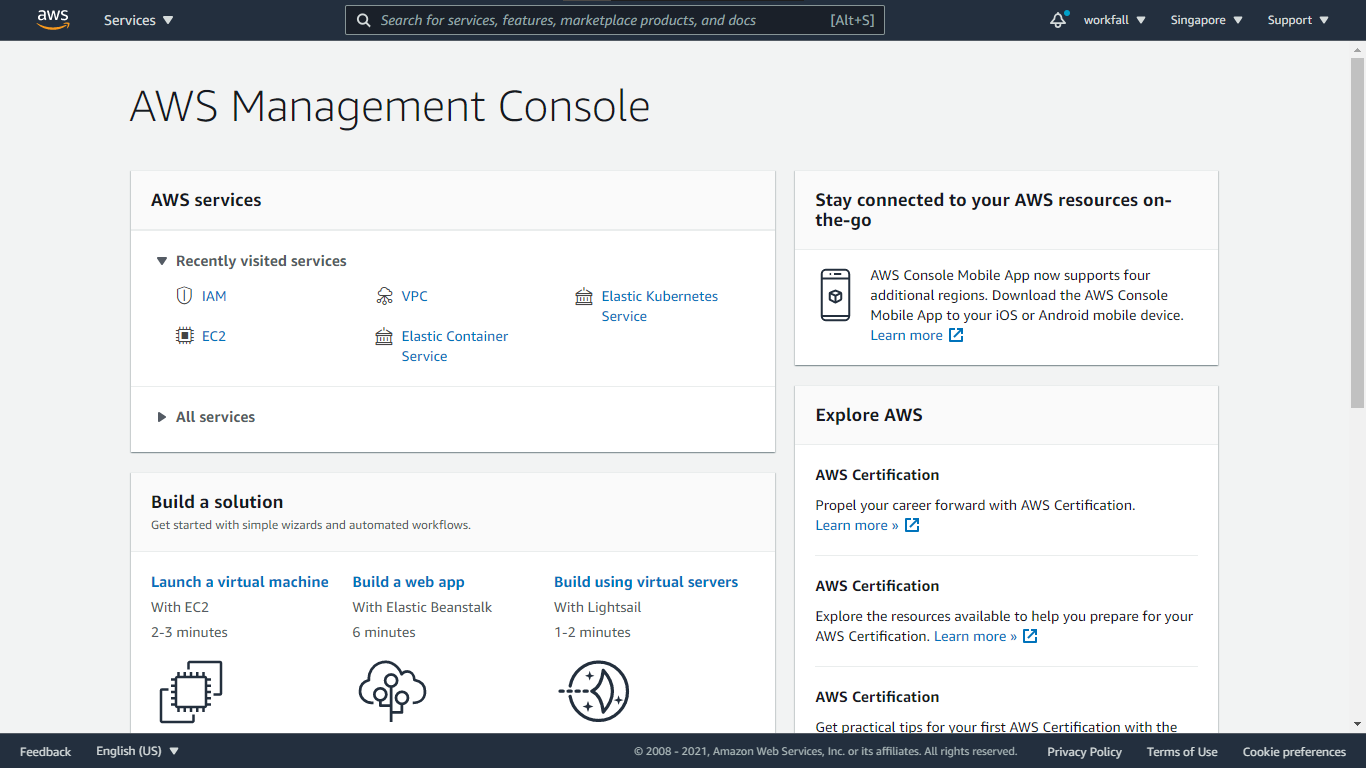The height and width of the screenshot is (768, 1366).
Task: Click 'With Elastic Beanstalk' text
Action: [422, 607]
